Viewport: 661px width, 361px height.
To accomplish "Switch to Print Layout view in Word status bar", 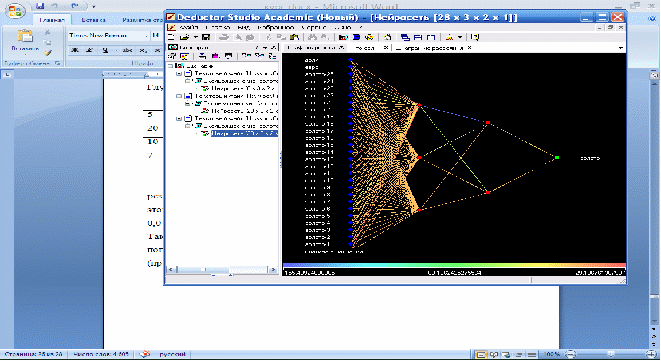I will pos(481,355).
